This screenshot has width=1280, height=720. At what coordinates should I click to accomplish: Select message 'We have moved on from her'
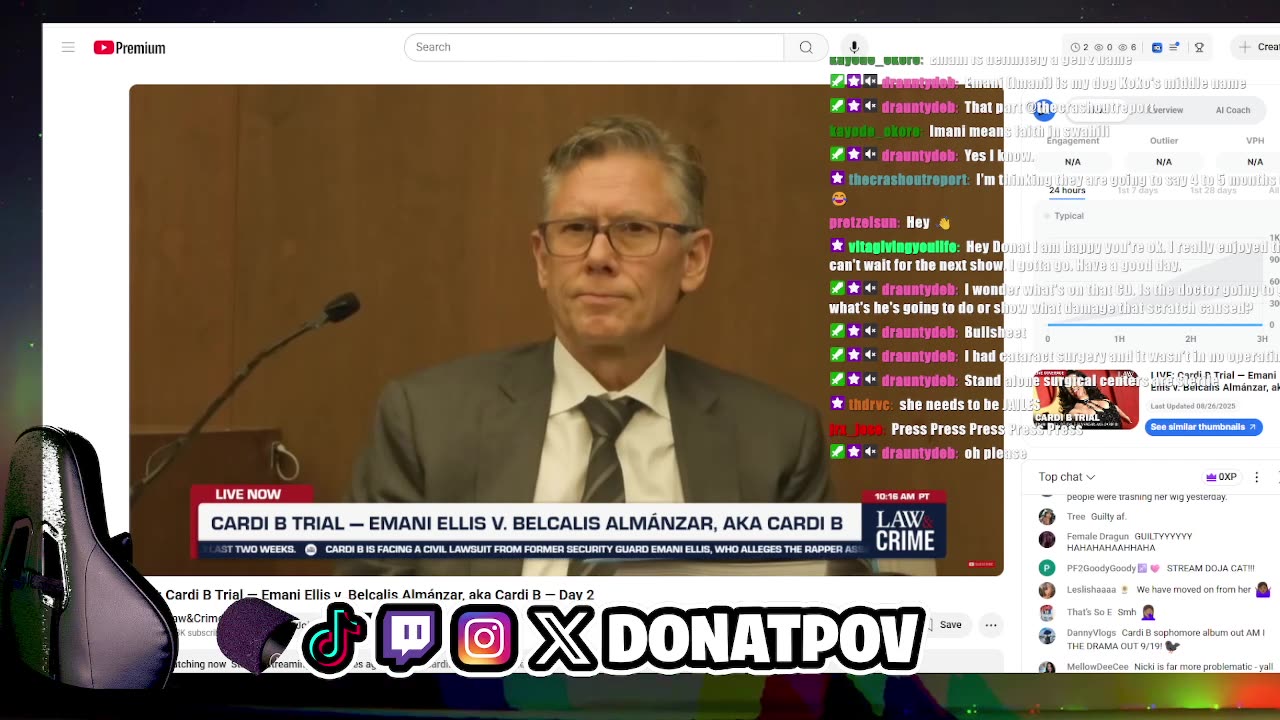1193,590
